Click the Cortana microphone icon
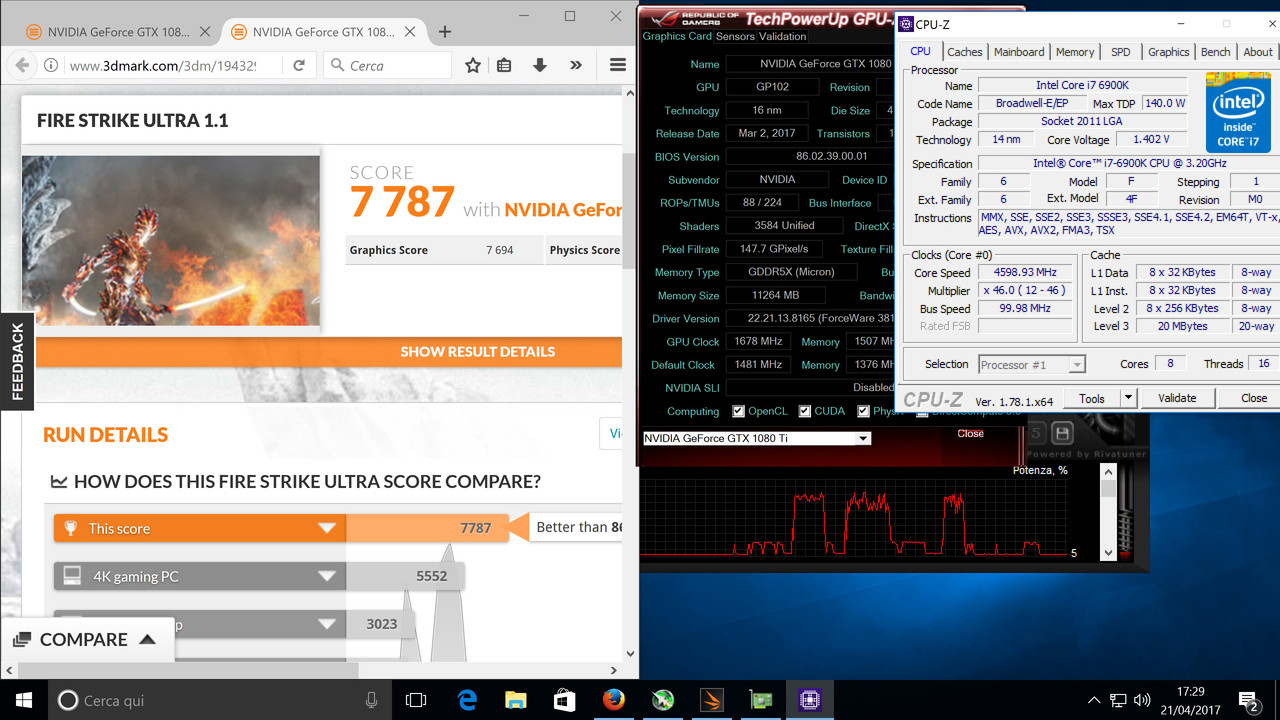This screenshot has height=720, width=1280. click(371, 701)
